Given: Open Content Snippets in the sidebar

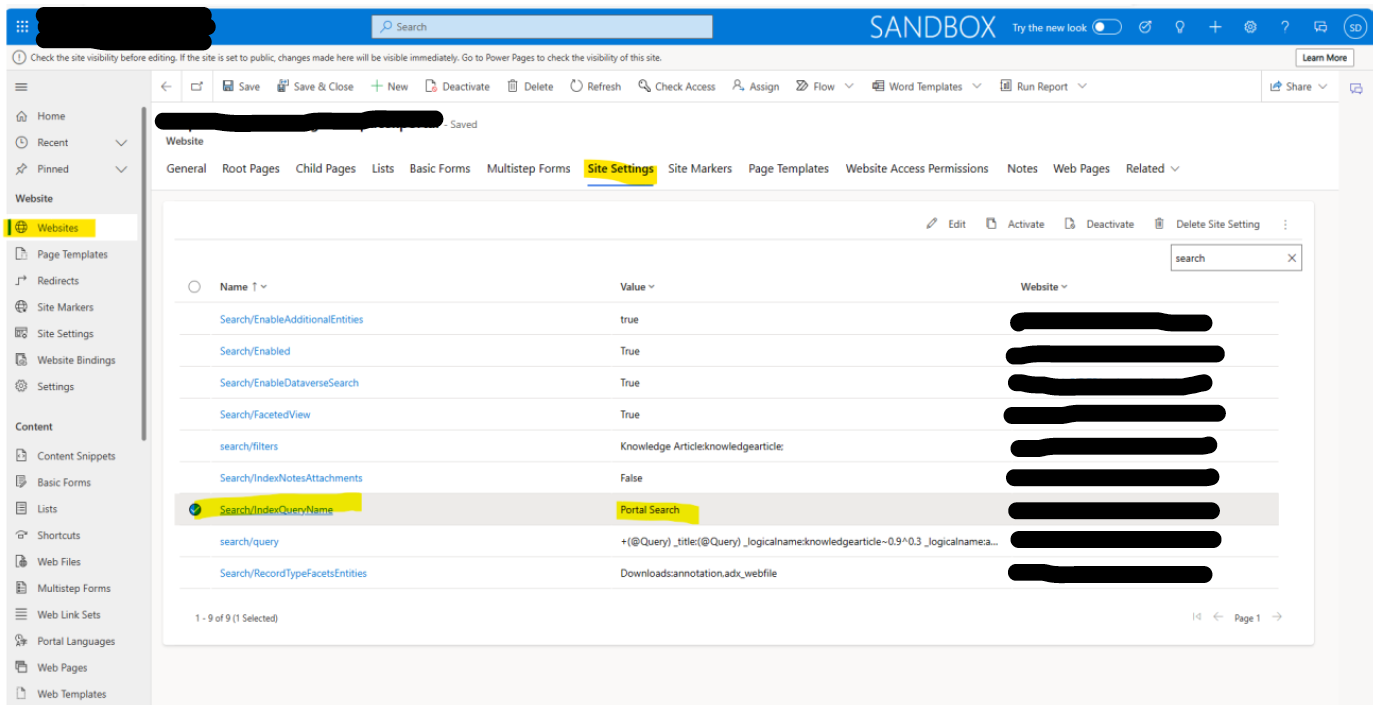Looking at the screenshot, I should pyautogui.click(x=76, y=456).
